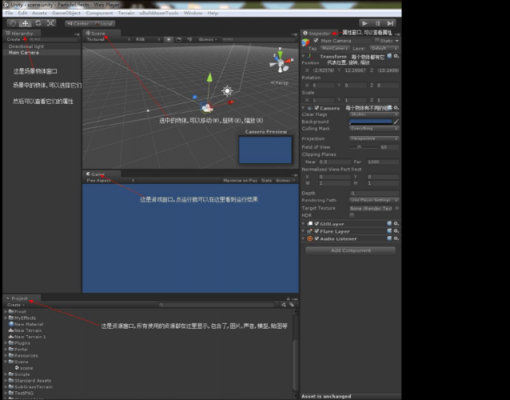Open Camera component gear settings menu
The width and height of the screenshot is (510, 400).
pos(396,108)
